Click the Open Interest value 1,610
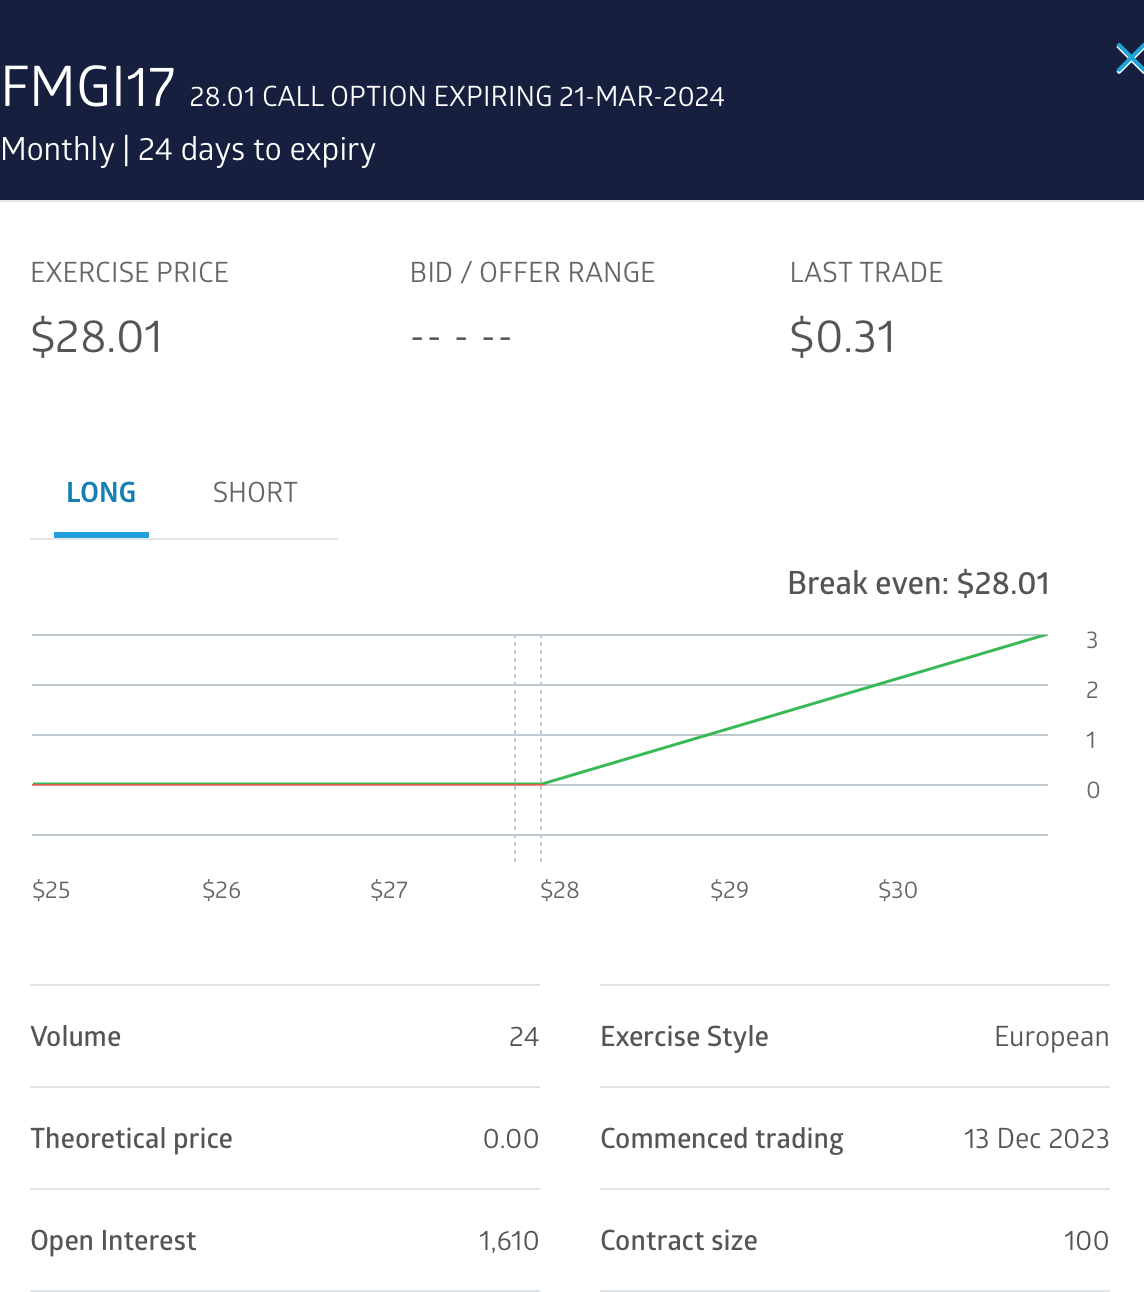This screenshot has width=1144, height=1292. (508, 1241)
